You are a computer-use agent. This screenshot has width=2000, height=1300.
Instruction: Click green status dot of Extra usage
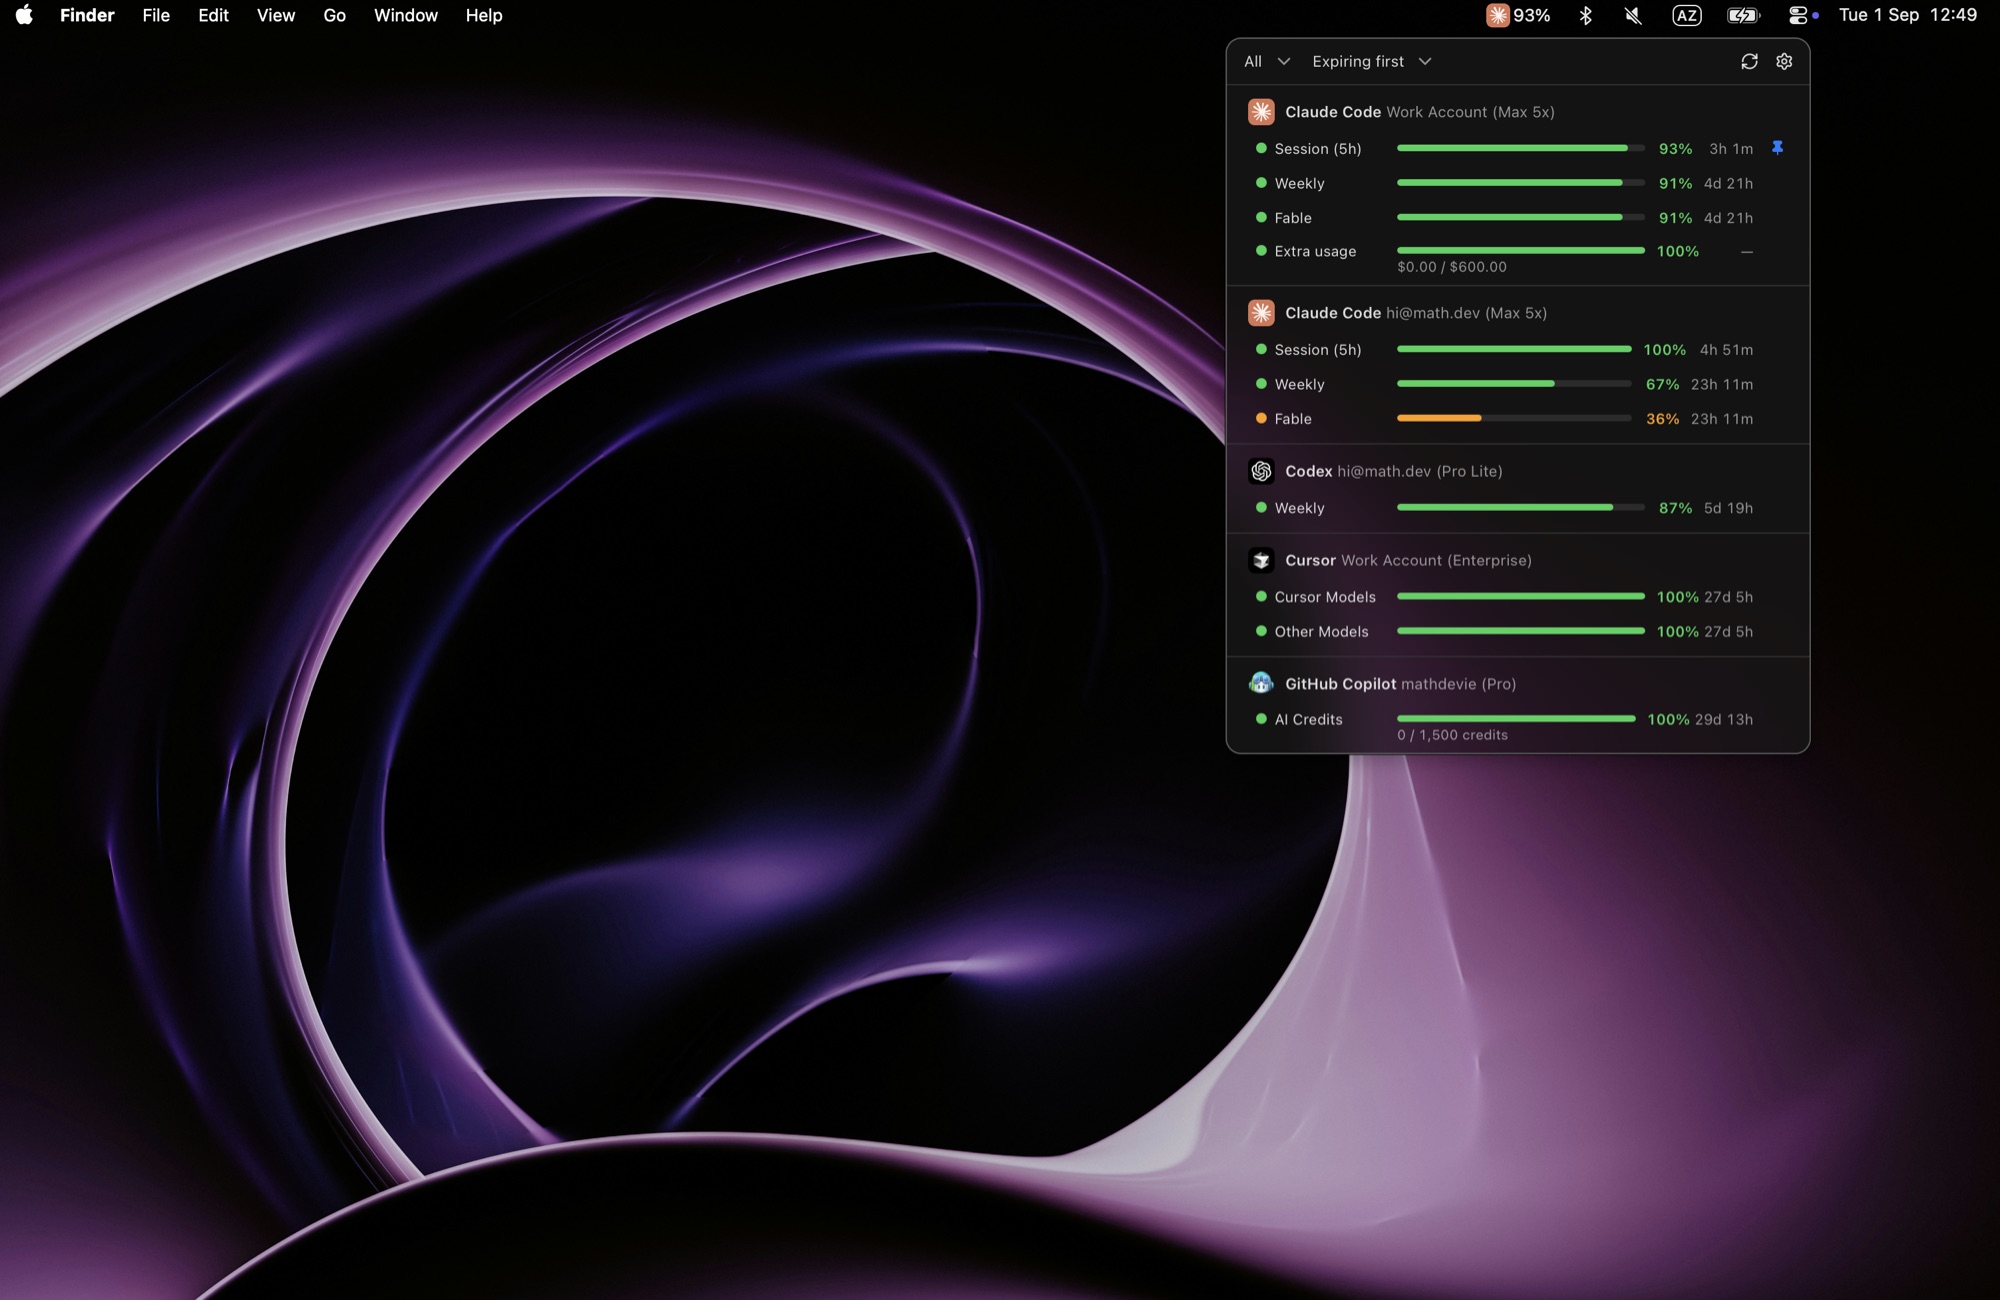tap(1261, 251)
